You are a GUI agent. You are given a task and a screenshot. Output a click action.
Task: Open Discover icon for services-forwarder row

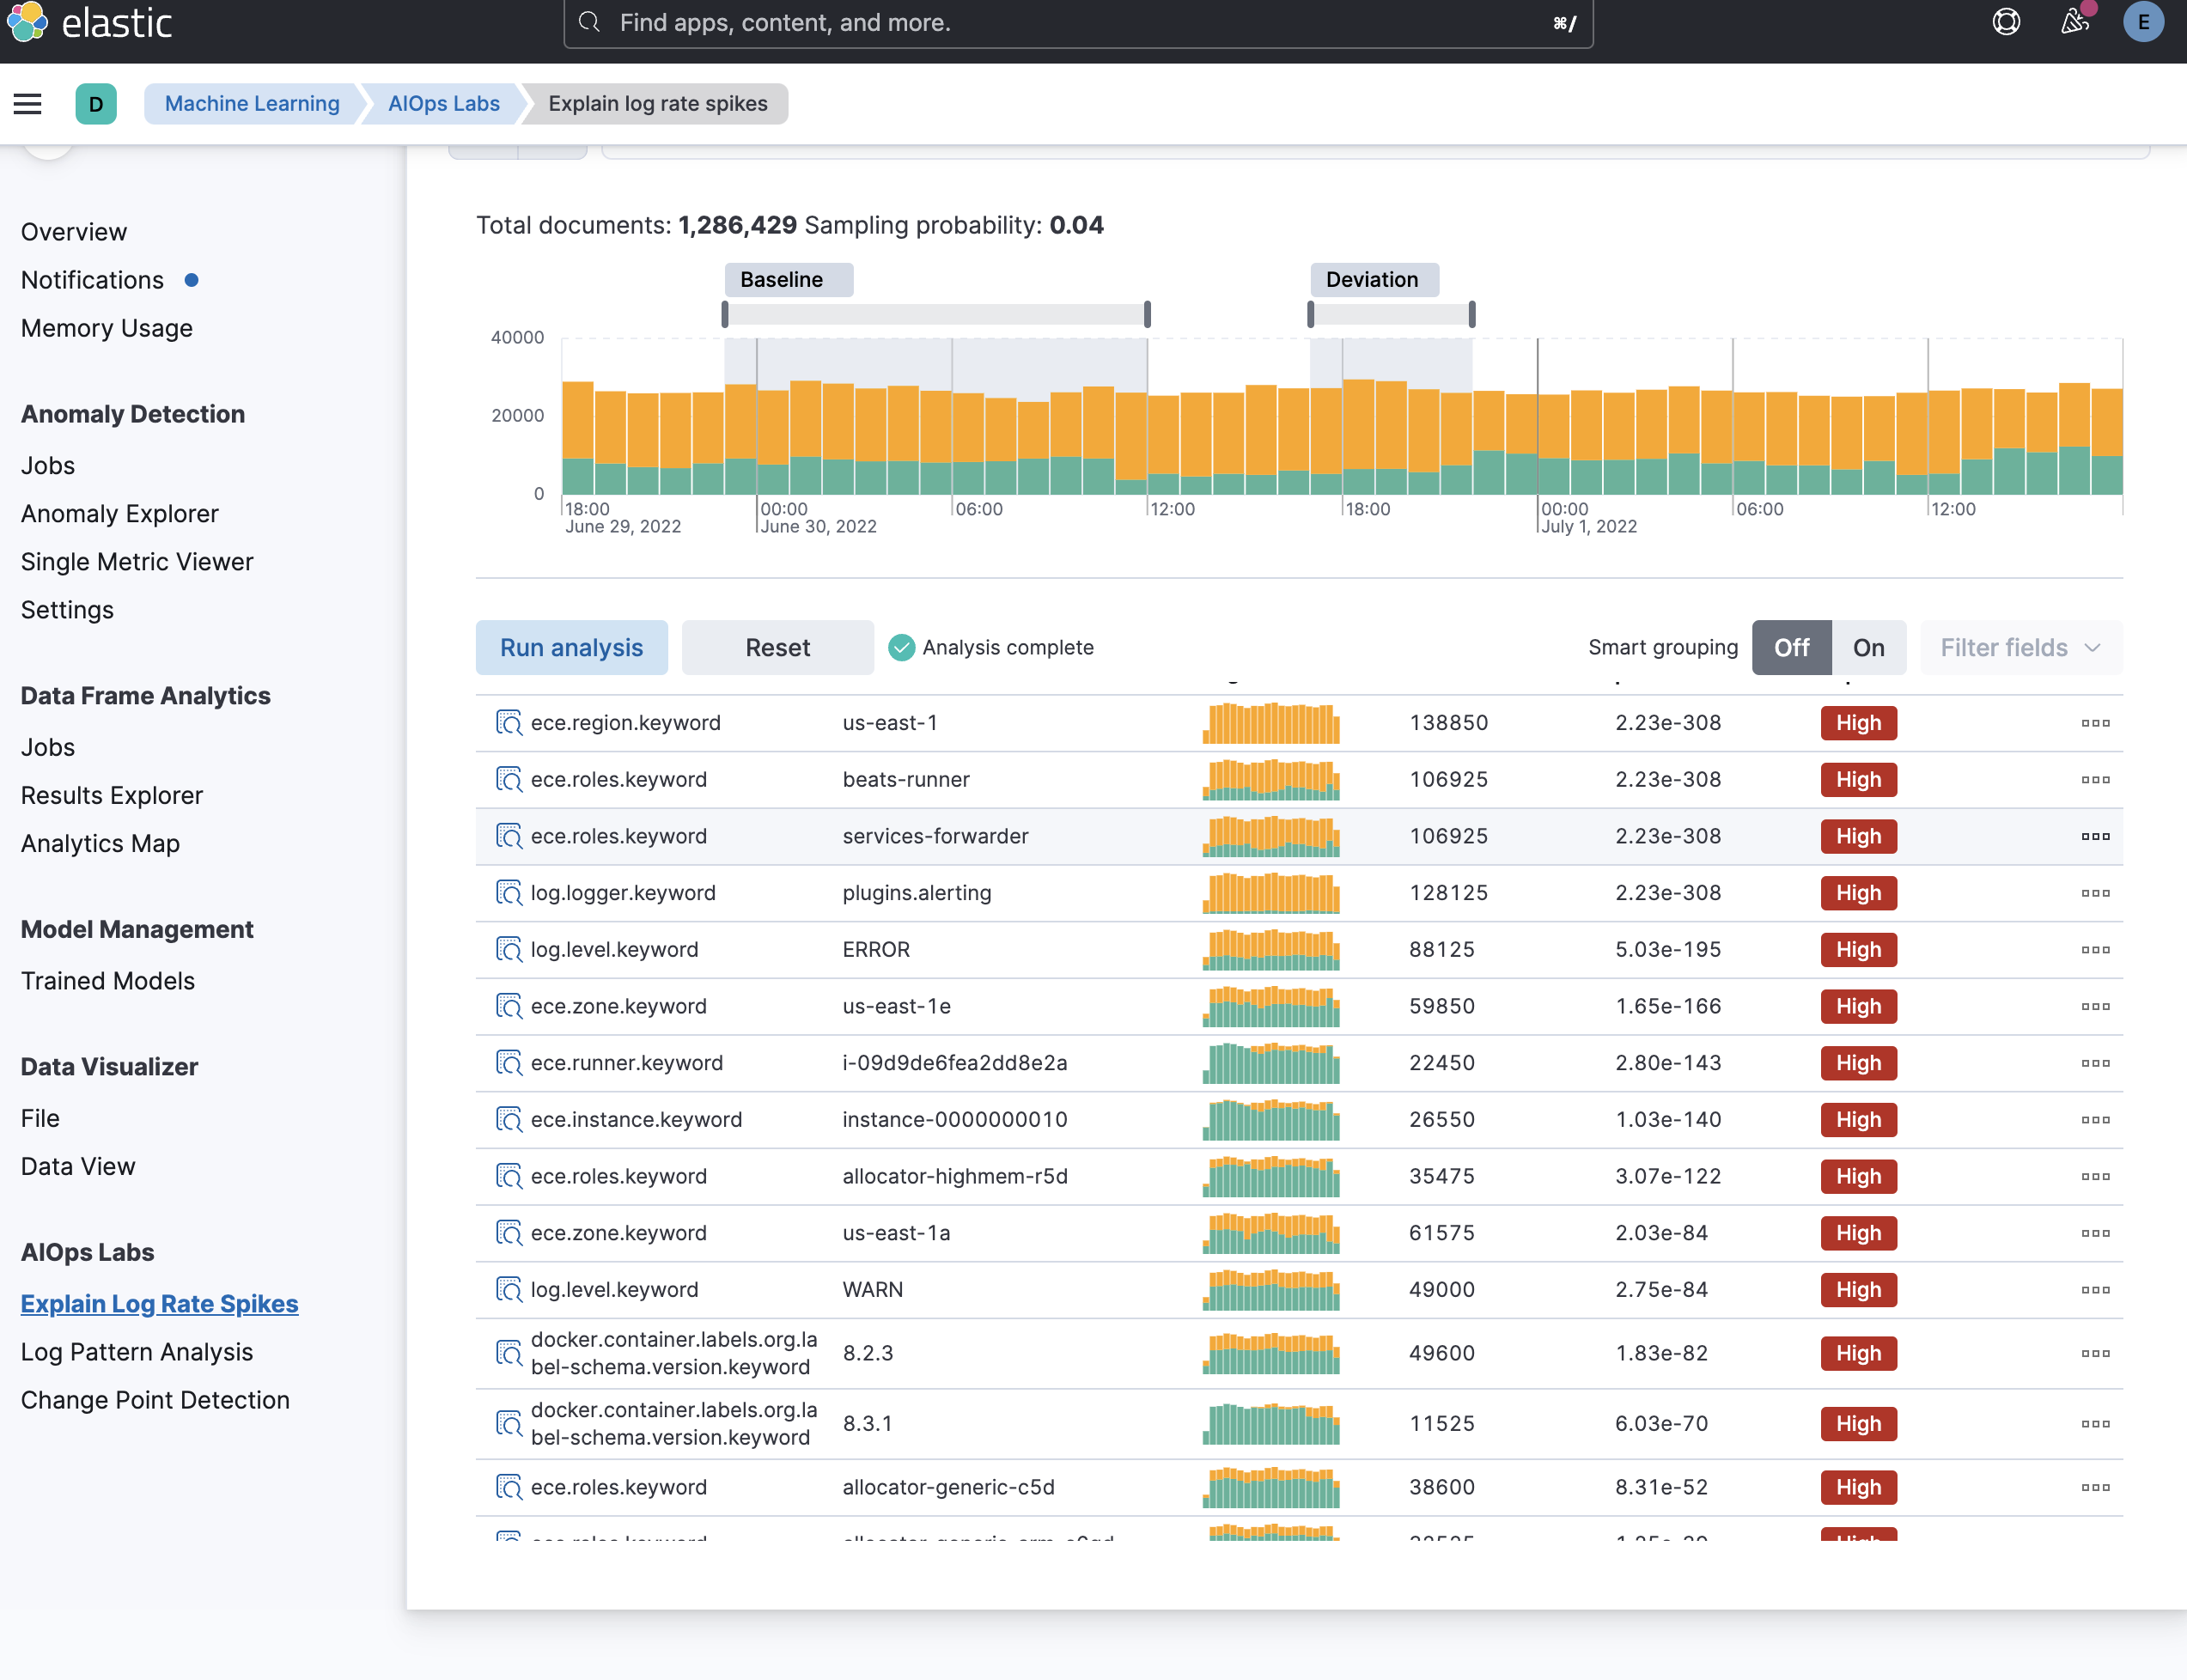(x=509, y=836)
